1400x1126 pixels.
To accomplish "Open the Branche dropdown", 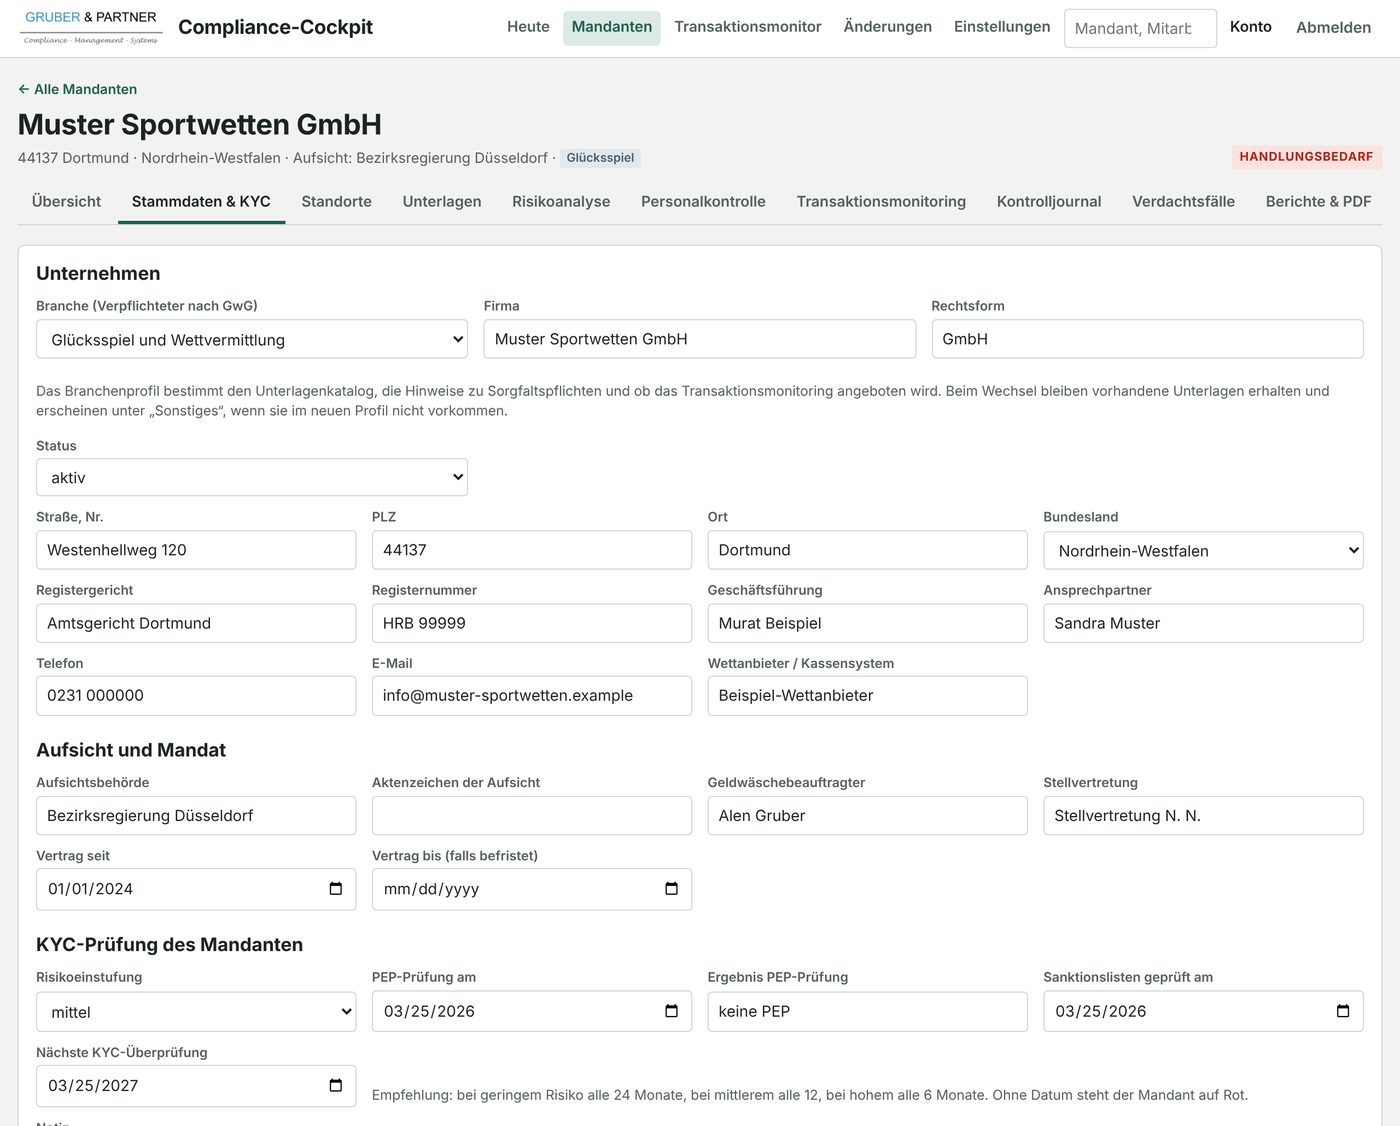I will pyautogui.click(x=252, y=339).
